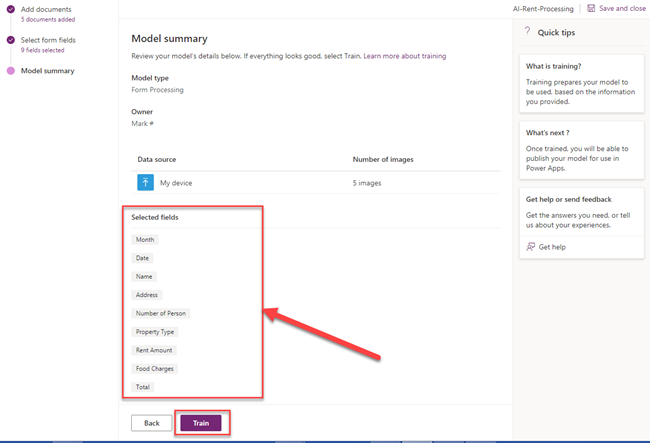Click the Save and close disk icon
The image size is (650, 443).
click(591, 8)
